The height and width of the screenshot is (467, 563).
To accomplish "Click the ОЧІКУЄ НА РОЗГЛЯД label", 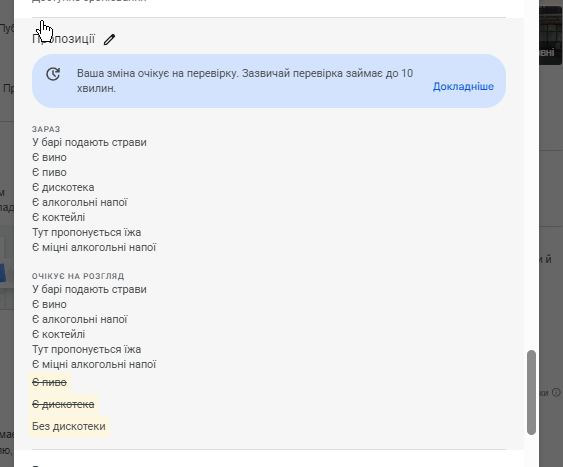I will 78,276.
